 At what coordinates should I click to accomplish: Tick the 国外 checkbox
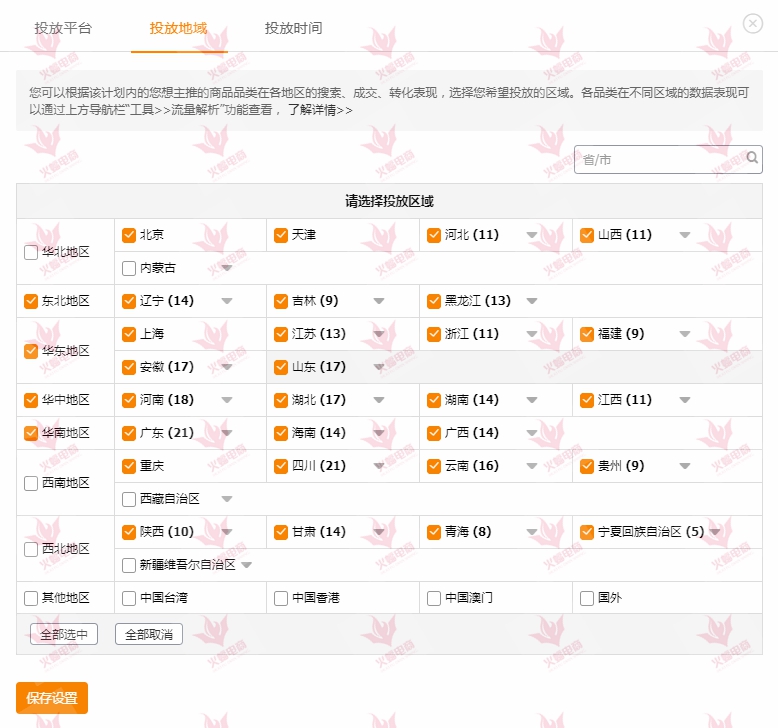pos(587,598)
